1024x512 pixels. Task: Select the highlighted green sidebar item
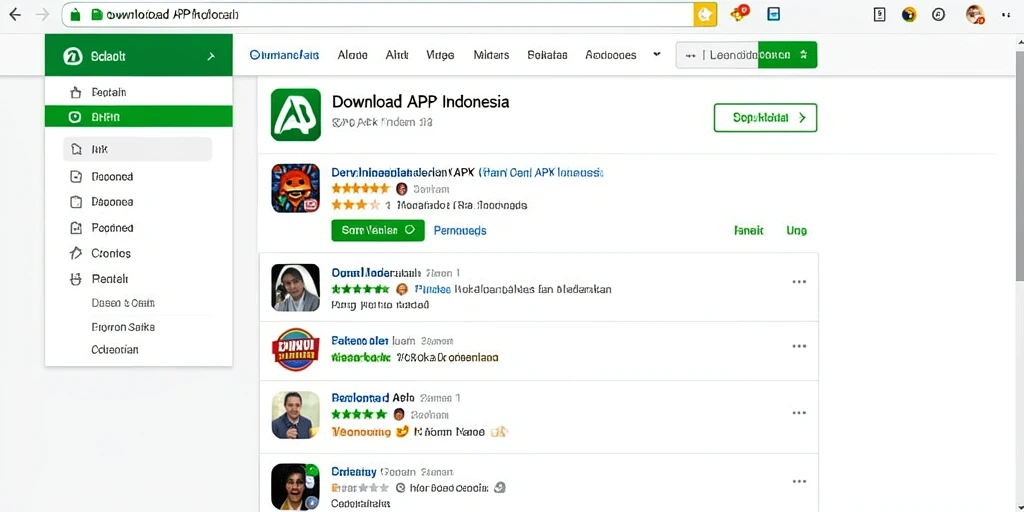[138, 117]
